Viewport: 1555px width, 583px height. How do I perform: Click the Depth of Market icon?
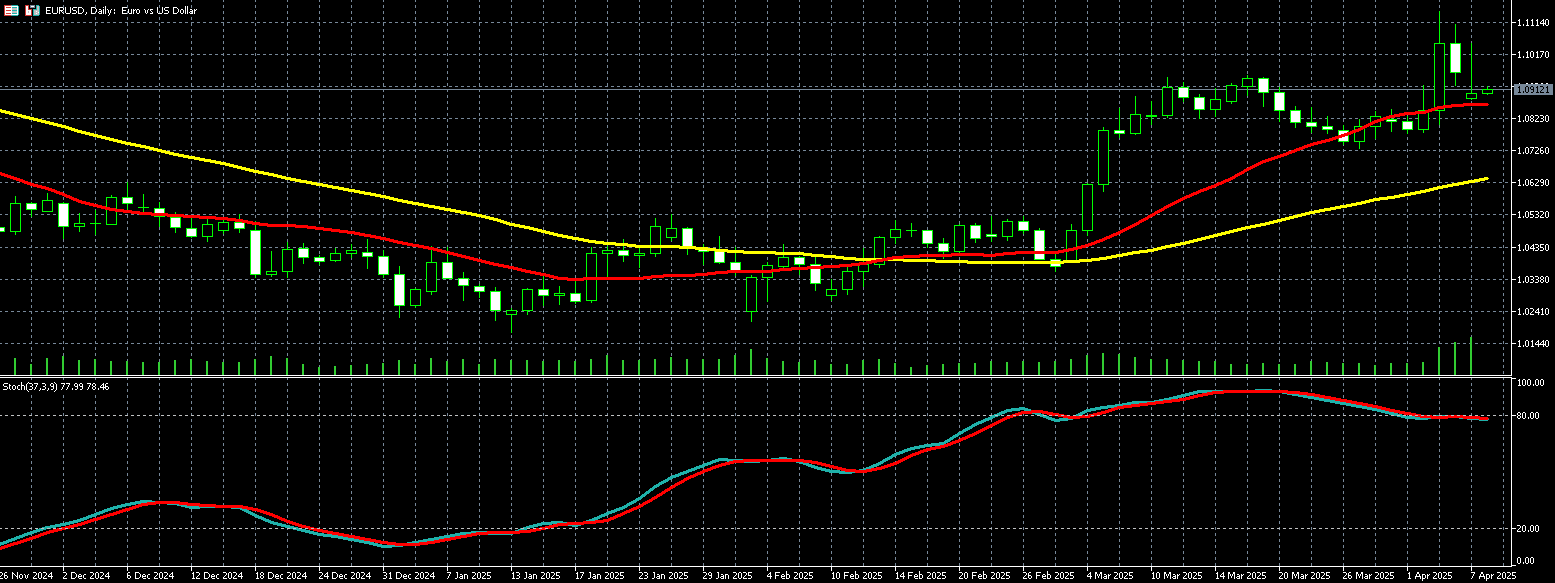pyautogui.click(x=33, y=10)
